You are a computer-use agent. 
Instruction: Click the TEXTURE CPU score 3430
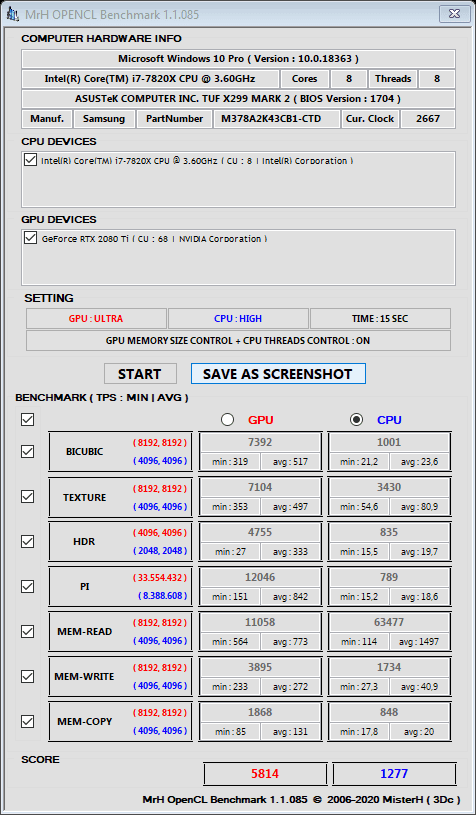tap(389, 487)
